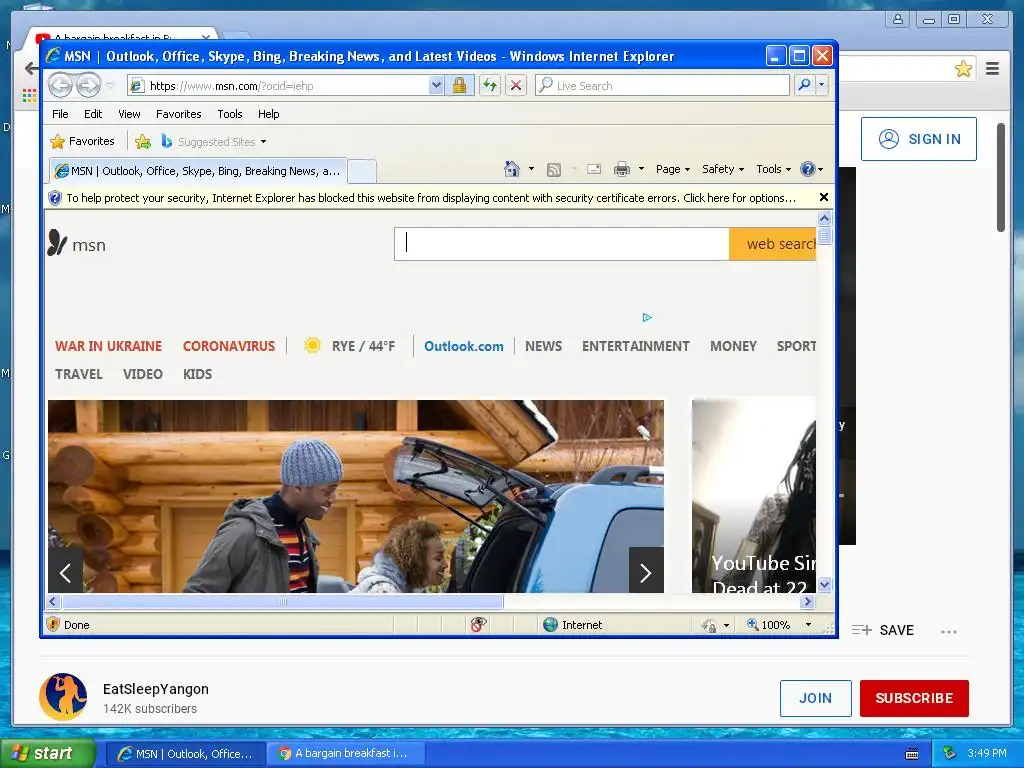The height and width of the screenshot is (768, 1024).
Task: Click the Read Mail envelope icon
Action: (594, 169)
